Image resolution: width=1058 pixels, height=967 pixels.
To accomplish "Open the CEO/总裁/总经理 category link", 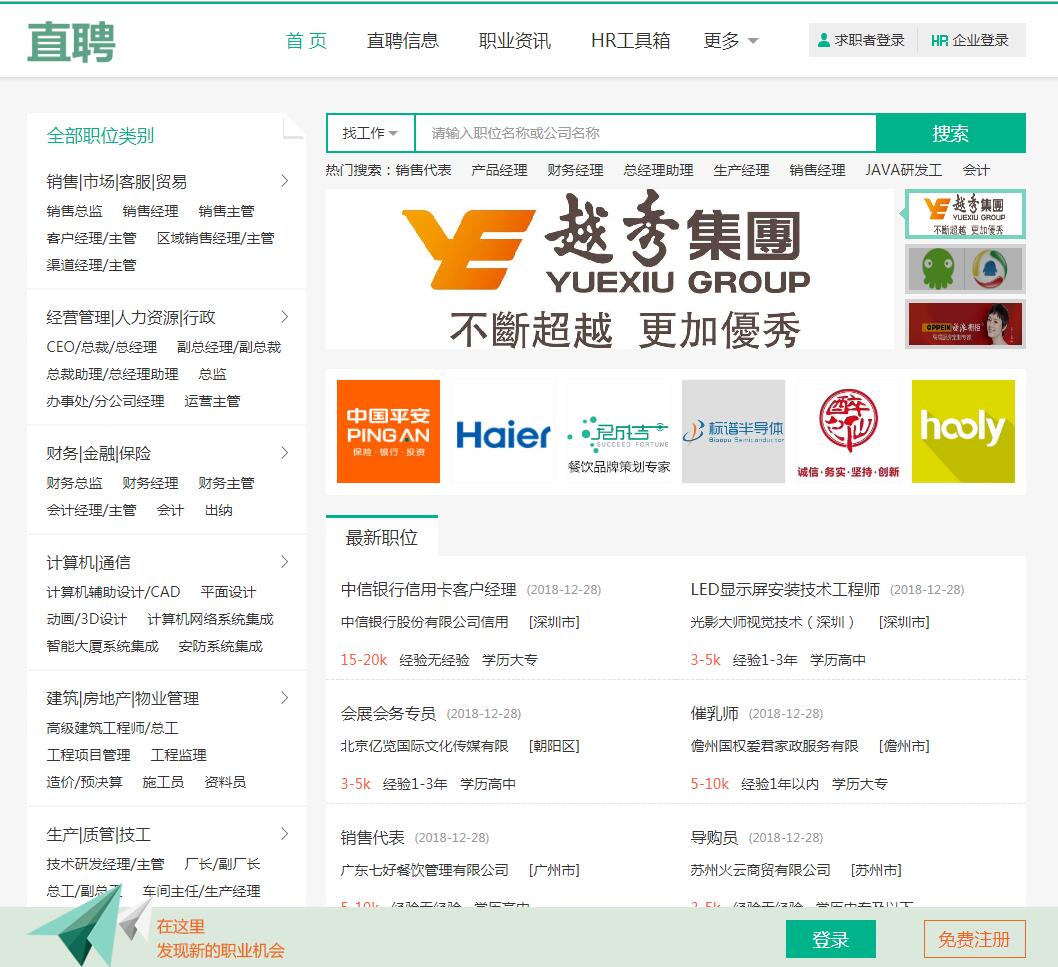I will 102,347.
